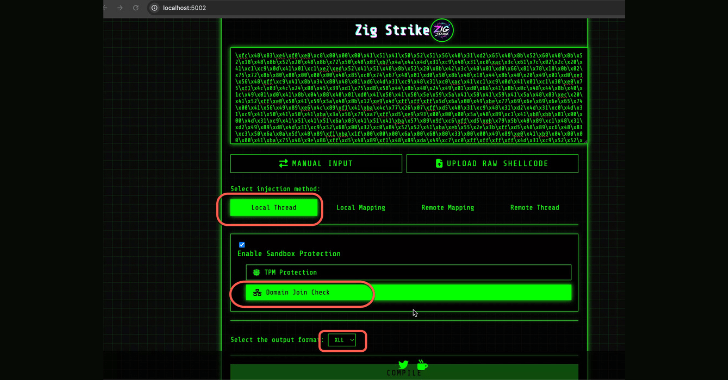Screen dimensions: 728x380
Task: Select the Remote Thread injection method
Action: point(535,208)
